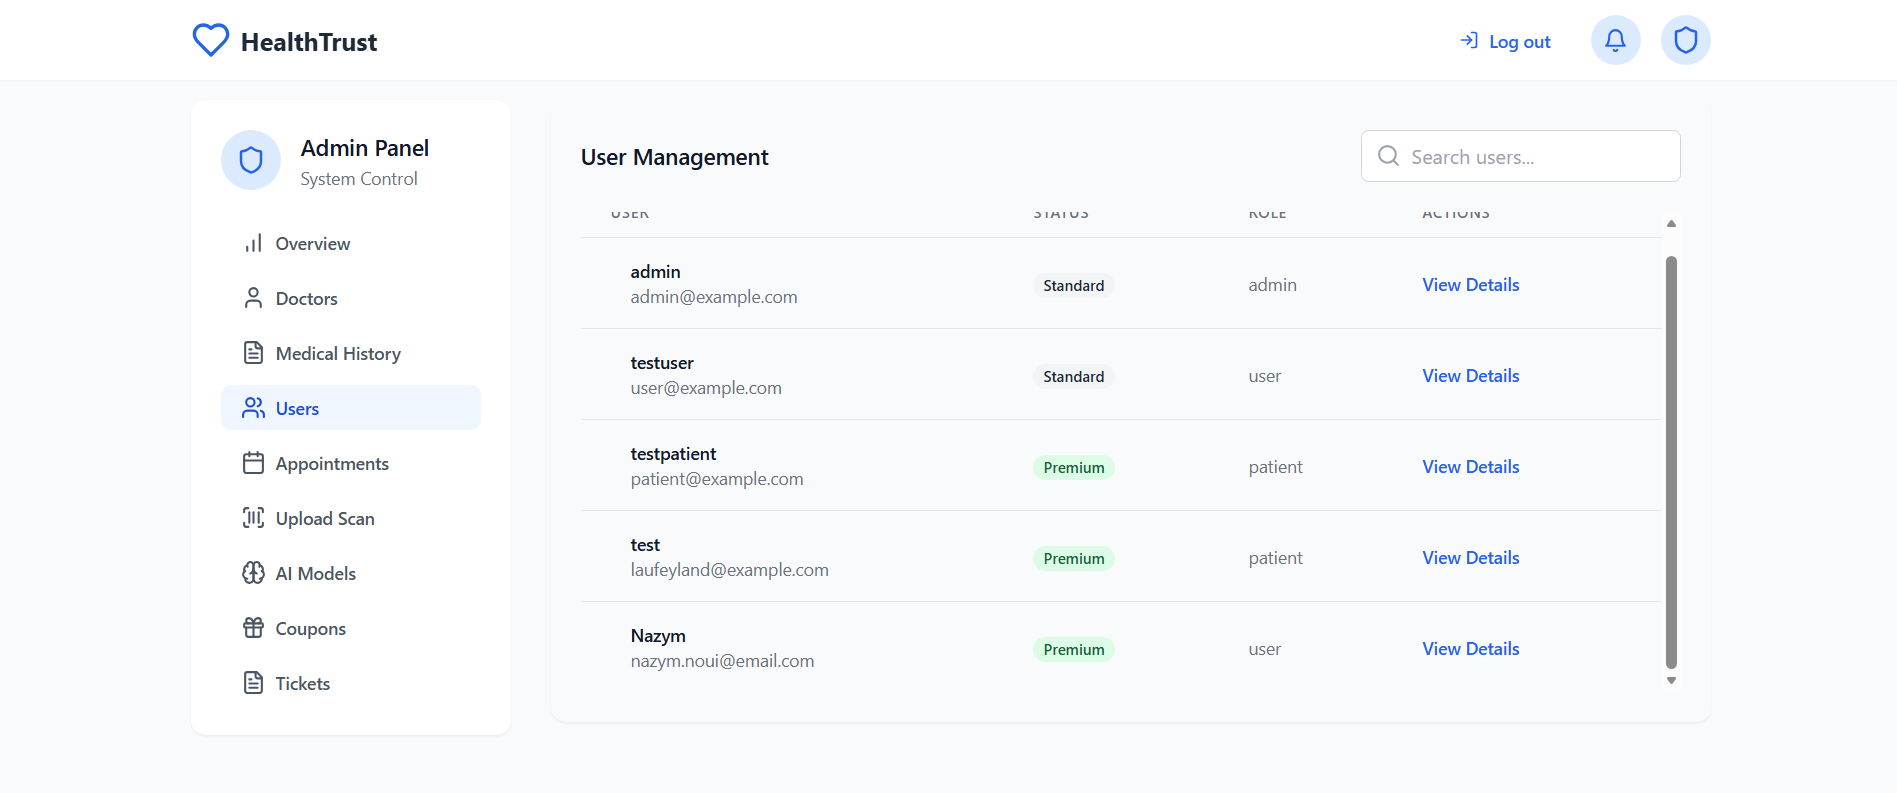Click the shield profile icon in header

tap(1685, 40)
